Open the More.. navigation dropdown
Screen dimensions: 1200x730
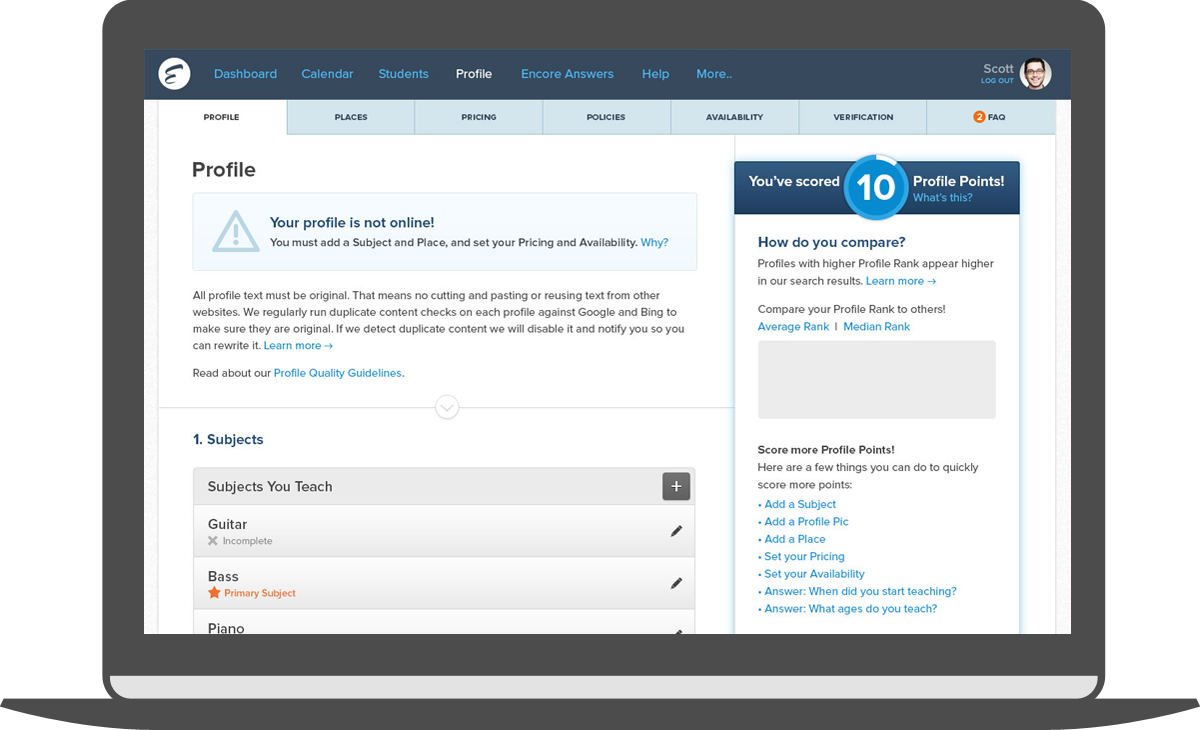point(713,74)
